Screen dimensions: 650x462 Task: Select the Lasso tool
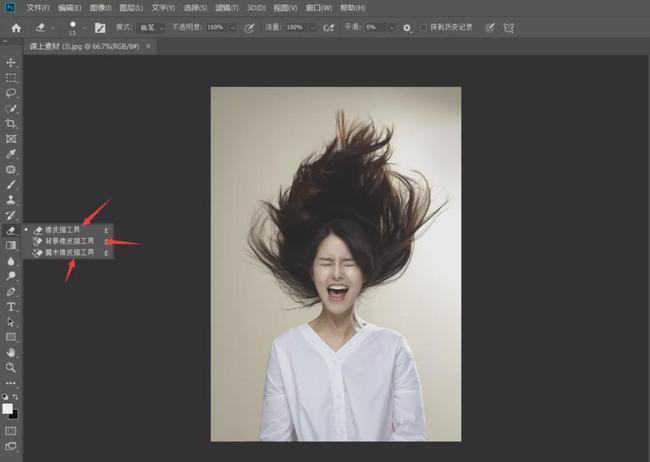pos(11,93)
